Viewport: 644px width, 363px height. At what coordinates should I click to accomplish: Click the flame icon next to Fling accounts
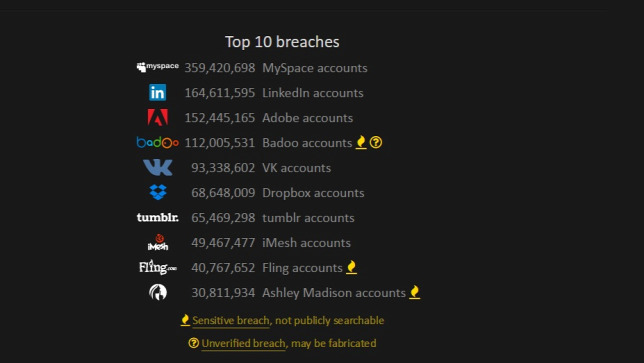click(351, 267)
